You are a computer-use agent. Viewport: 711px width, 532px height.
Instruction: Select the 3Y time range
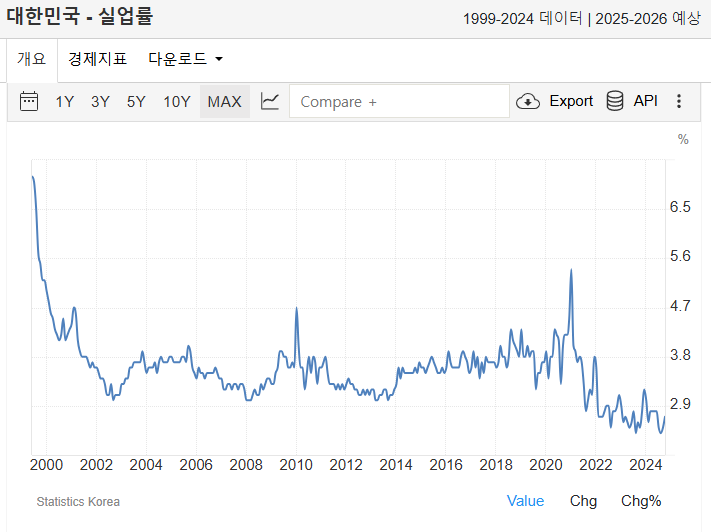coord(100,101)
